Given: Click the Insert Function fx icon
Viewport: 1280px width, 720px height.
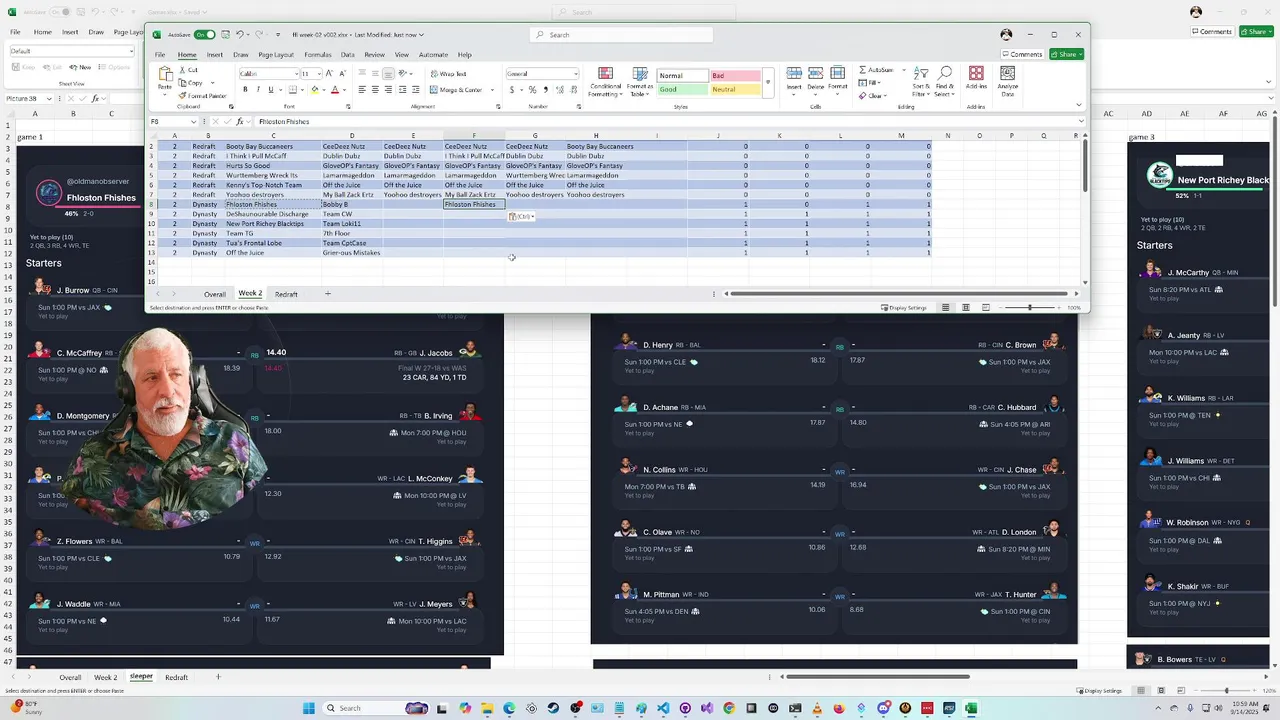Looking at the screenshot, I should click(x=240, y=122).
